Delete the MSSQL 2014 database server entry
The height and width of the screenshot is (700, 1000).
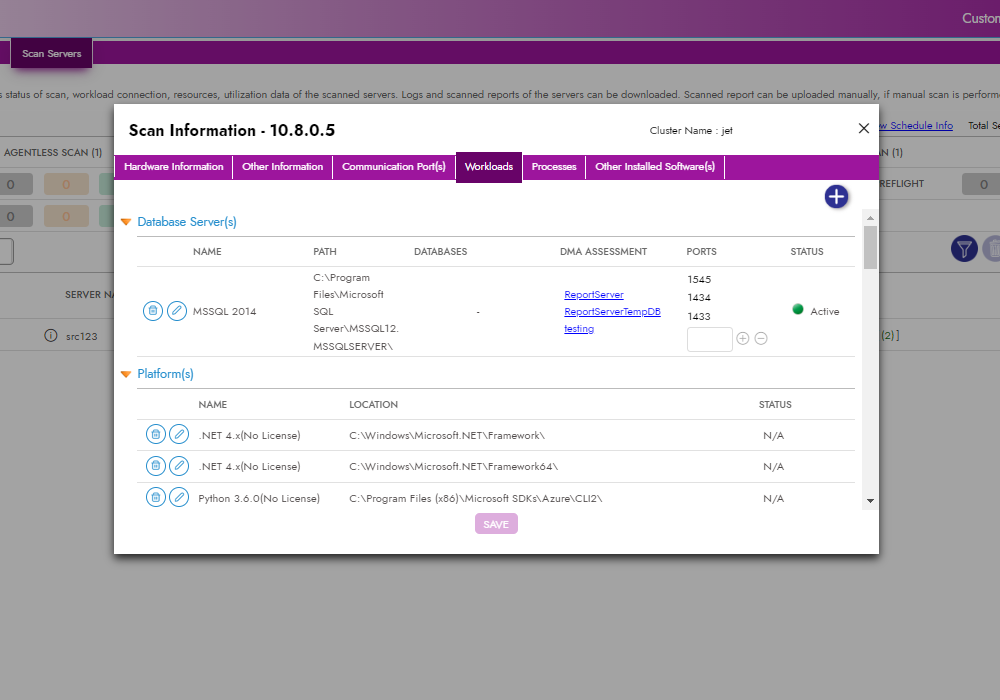(x=153, y=311)
